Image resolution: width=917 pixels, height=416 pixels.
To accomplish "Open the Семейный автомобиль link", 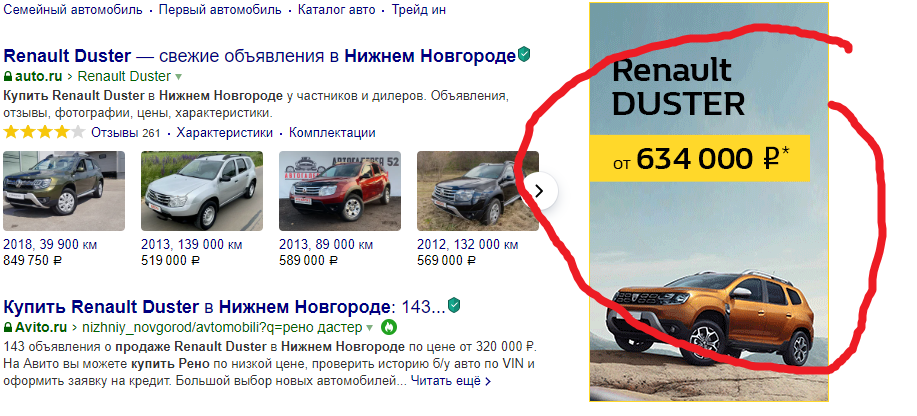I will pyautogui.click(x=73, y=9).
